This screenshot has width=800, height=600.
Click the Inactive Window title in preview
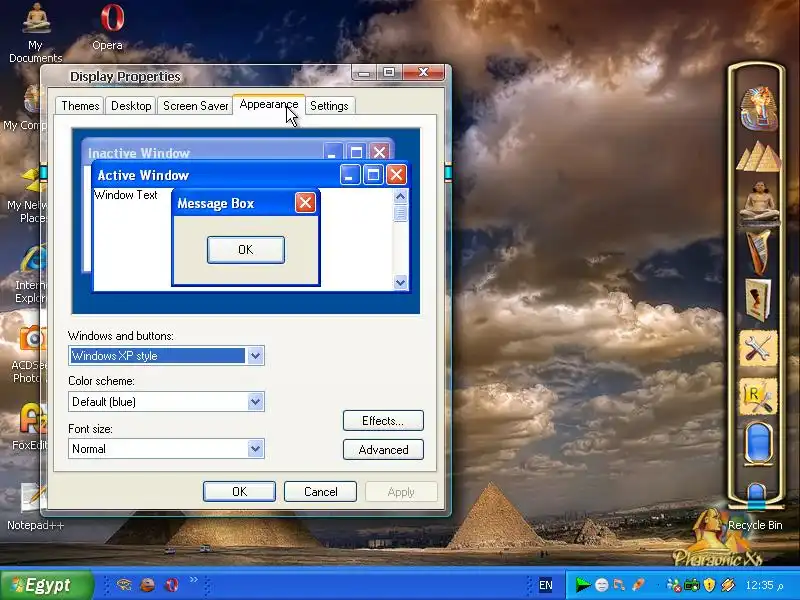139,153
